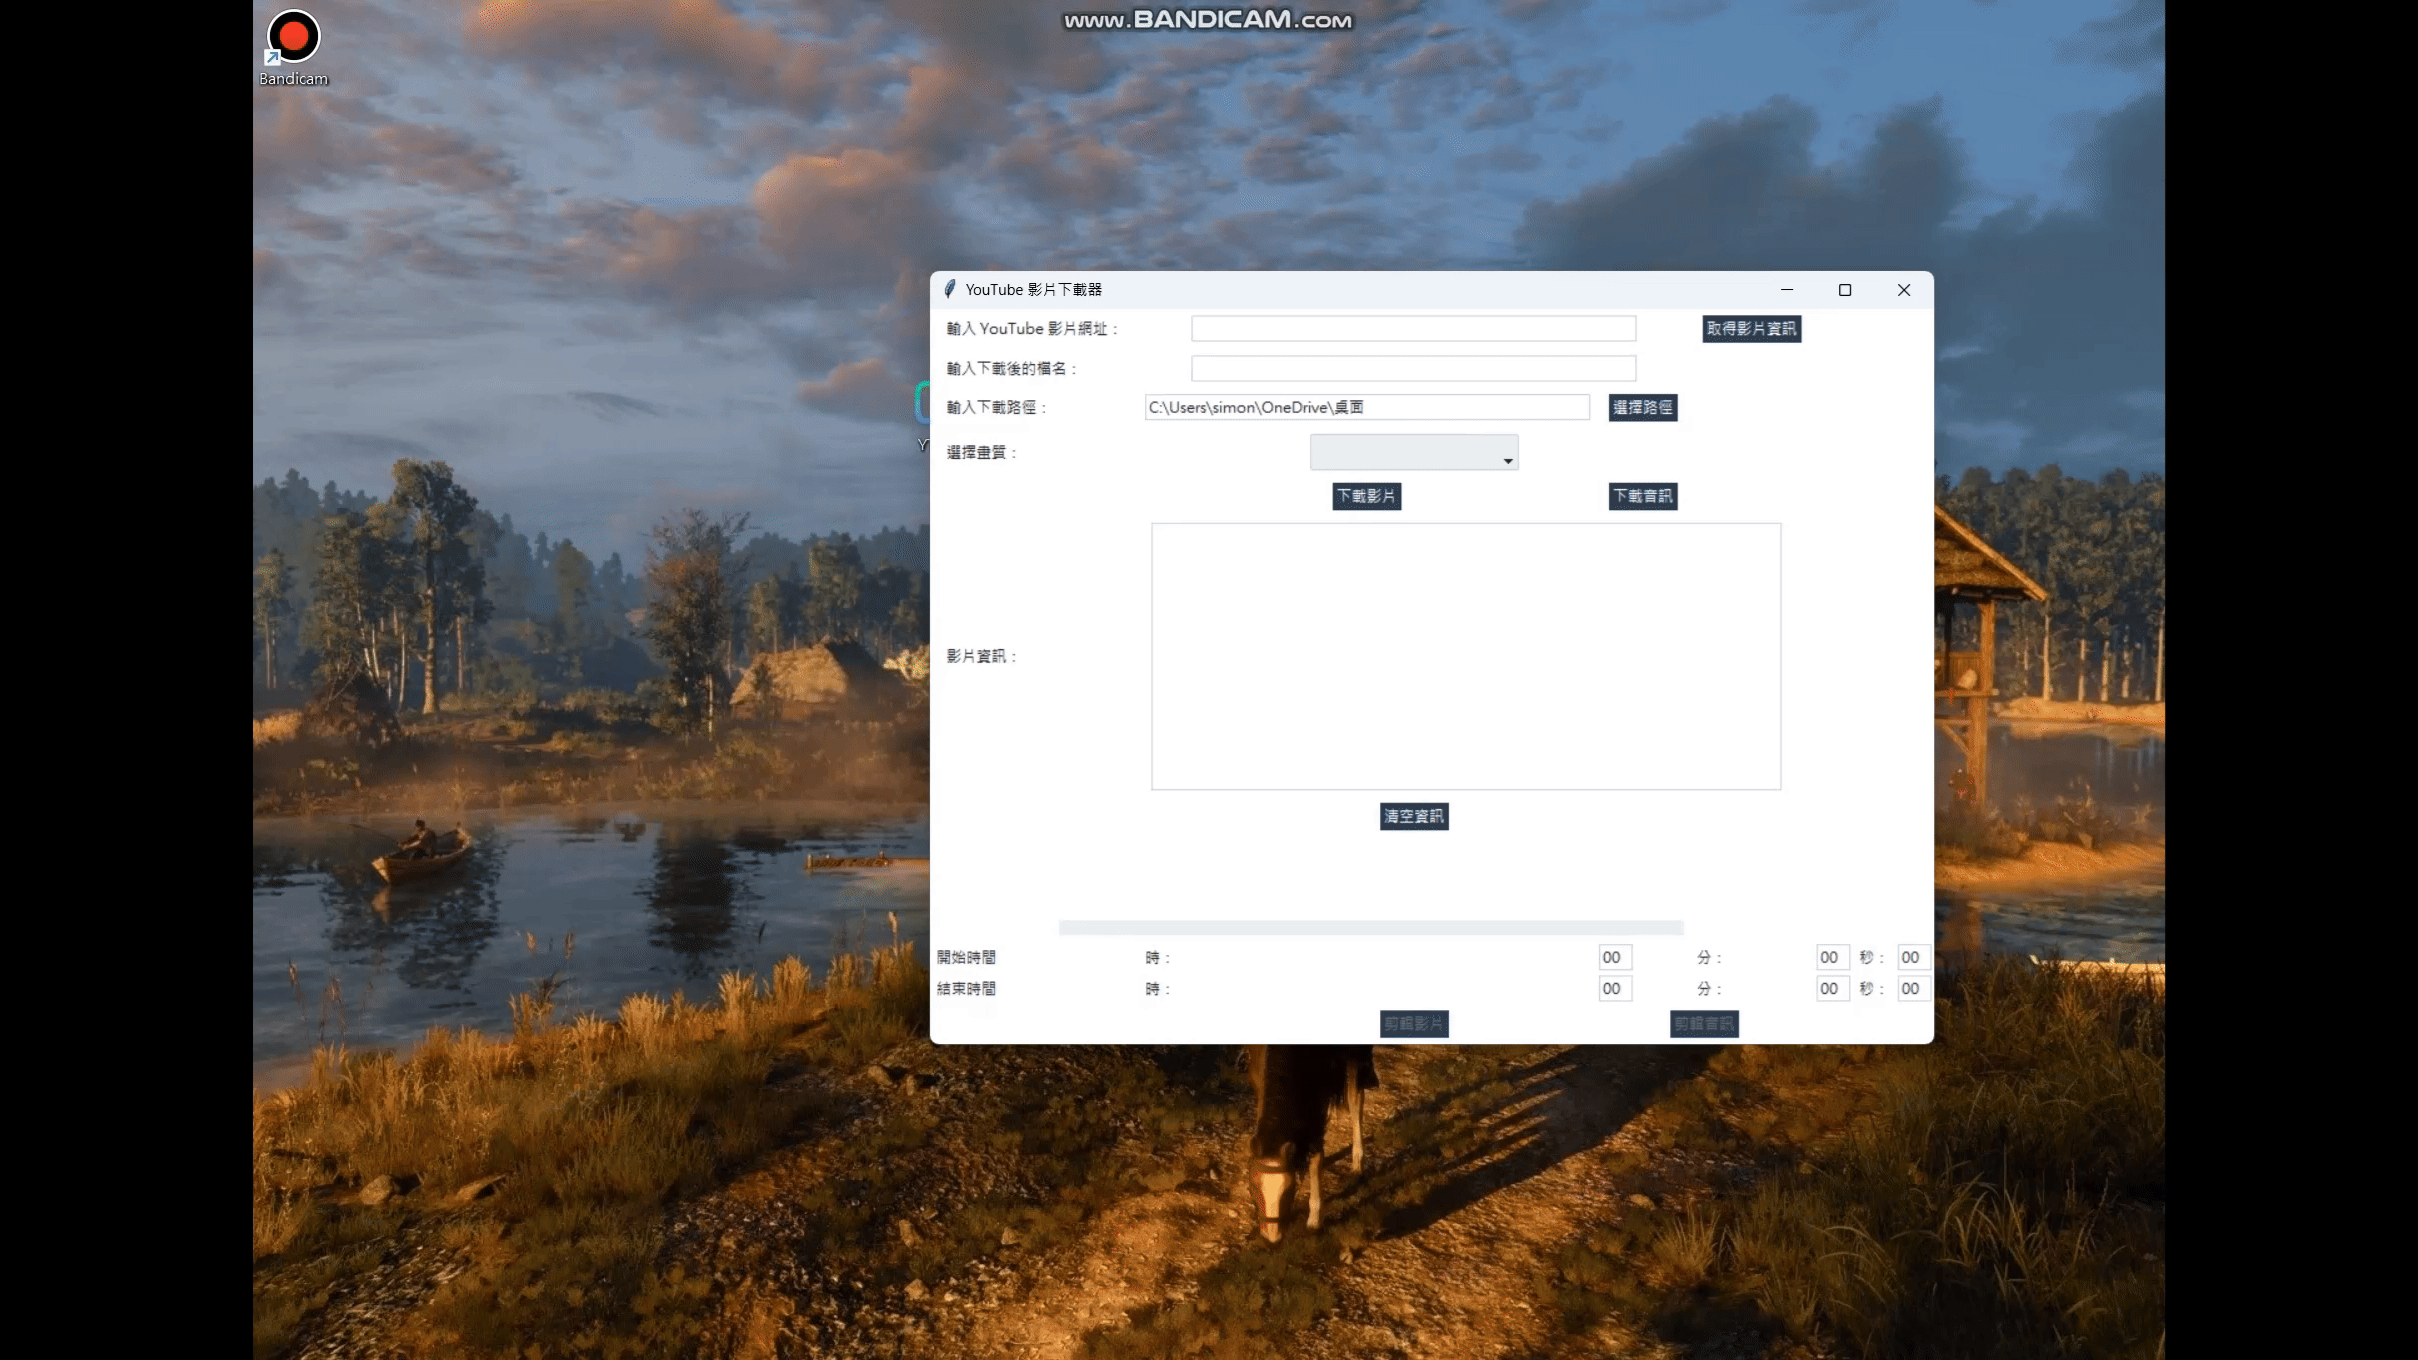
Task: Focus the 開始時間 hour field
Action: 1614,957
